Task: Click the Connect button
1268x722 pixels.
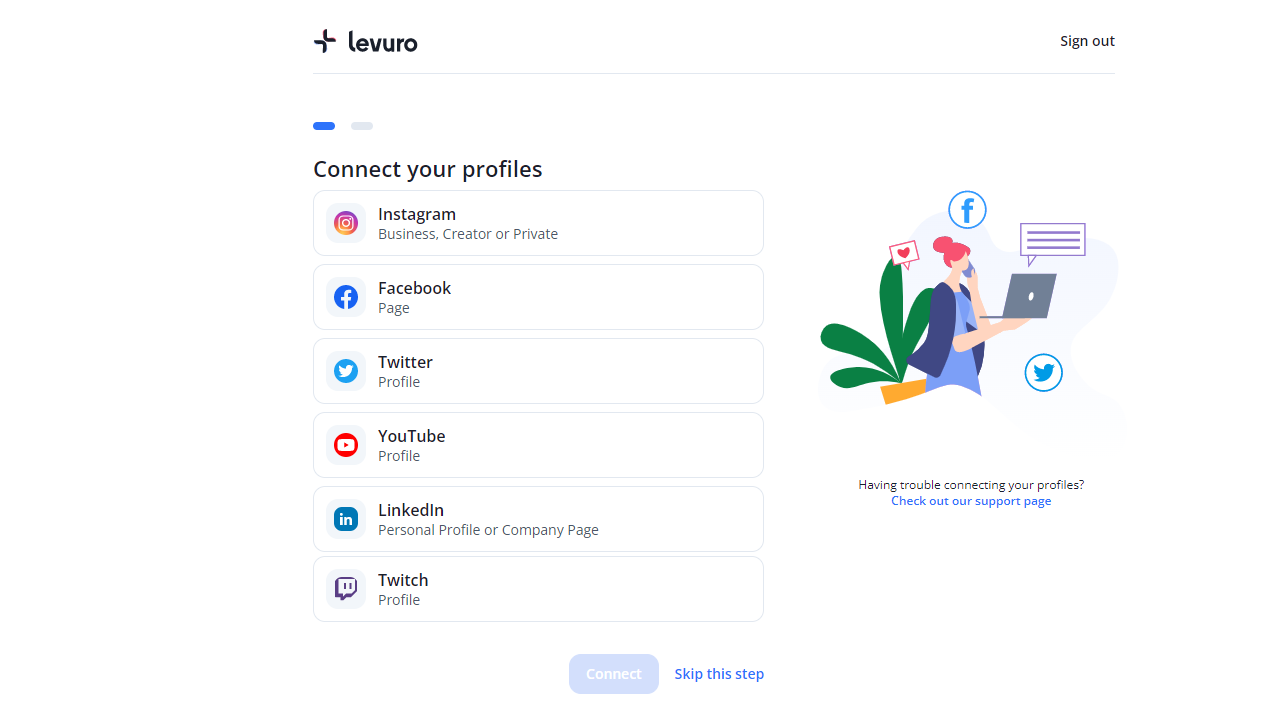Action: coord(613,673)
